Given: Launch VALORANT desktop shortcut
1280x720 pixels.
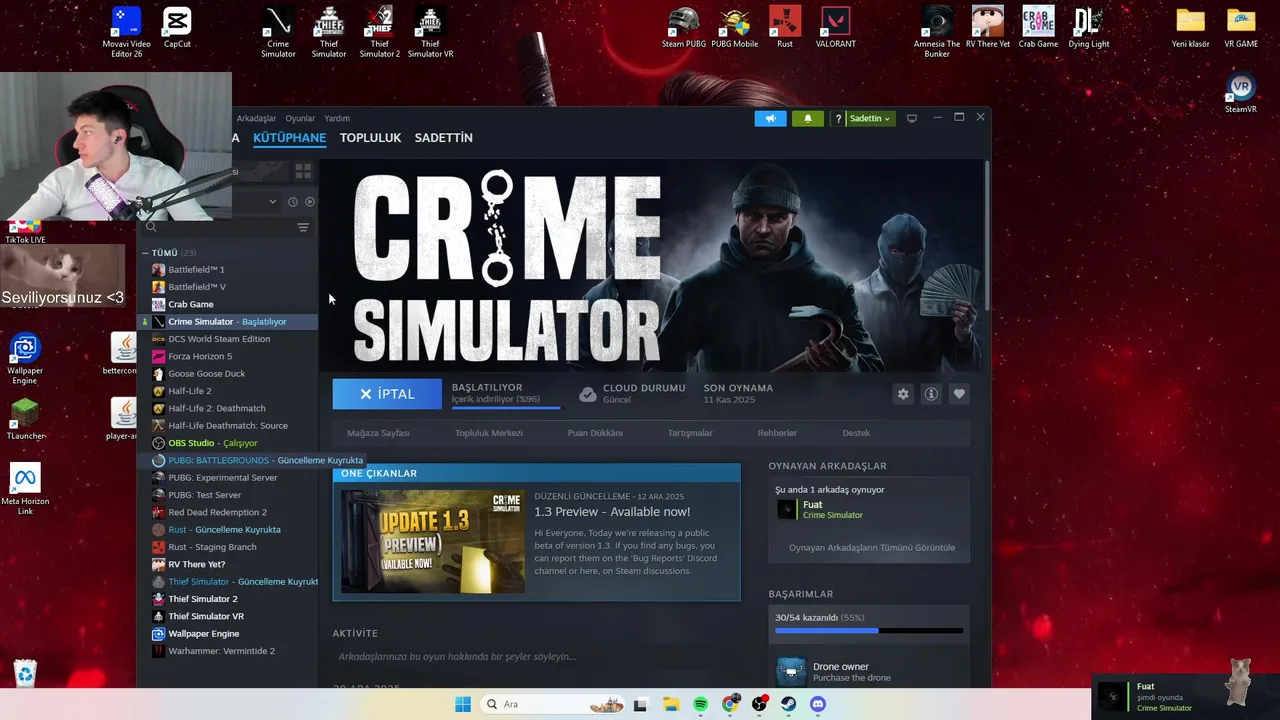Looking at the screenshot, I should [x=836, y=28].
